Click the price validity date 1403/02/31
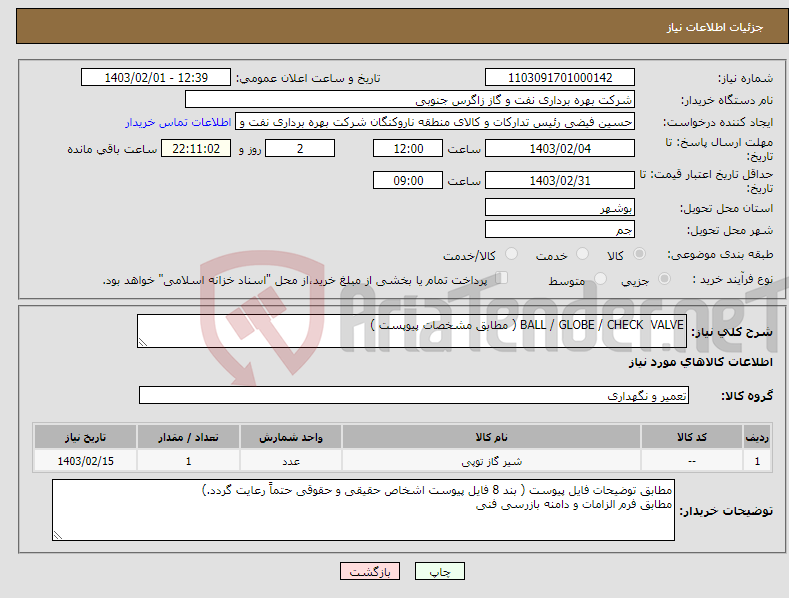This screenshot has height=598, width=789. (560, 180)
